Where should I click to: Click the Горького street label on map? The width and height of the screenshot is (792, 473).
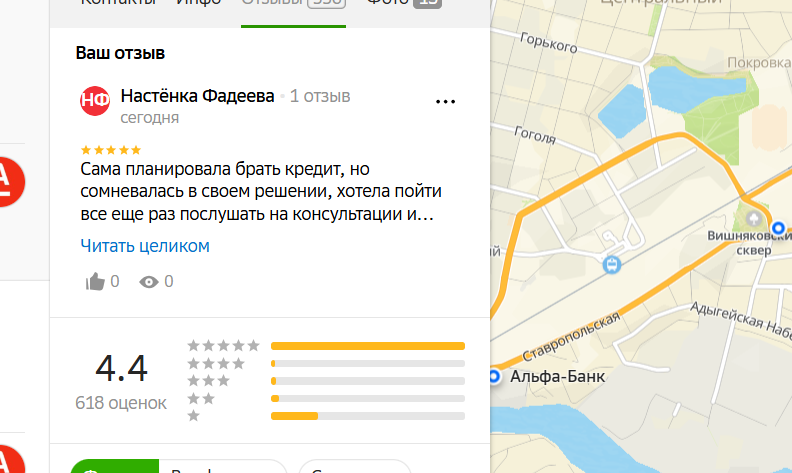549,43
